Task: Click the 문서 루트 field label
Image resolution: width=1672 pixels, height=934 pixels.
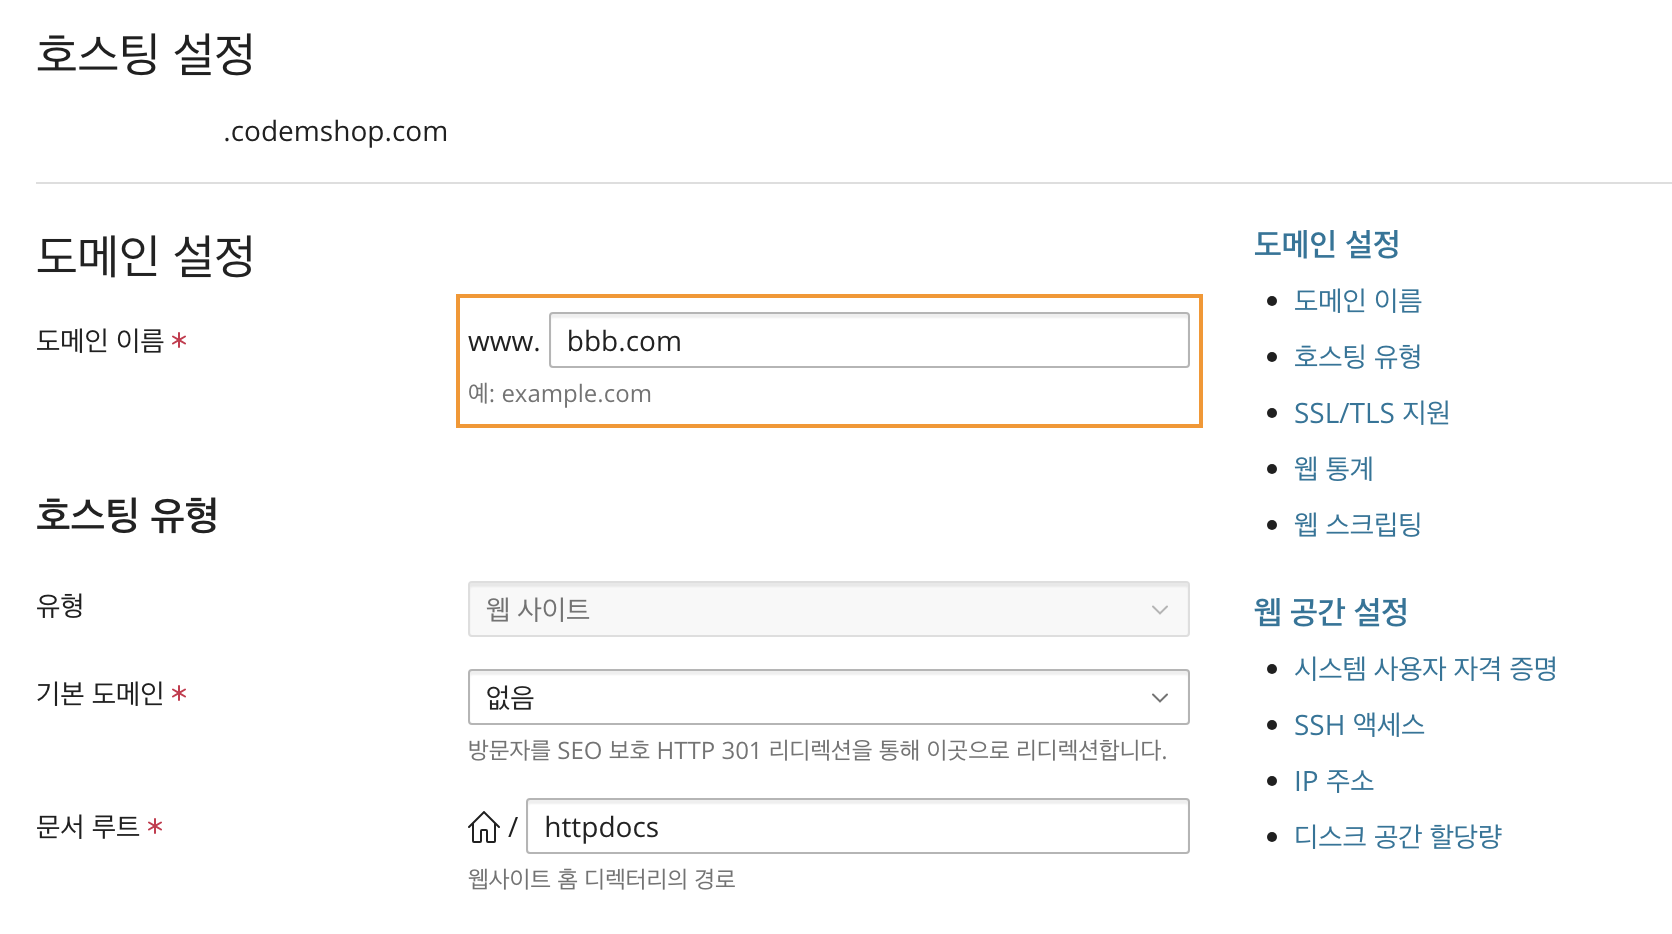Action: click(x=88, y=827)
